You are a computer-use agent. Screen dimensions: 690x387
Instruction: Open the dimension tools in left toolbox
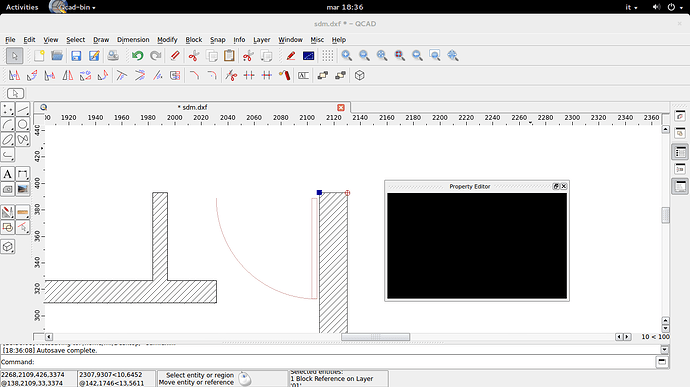[x=22, y=174]
